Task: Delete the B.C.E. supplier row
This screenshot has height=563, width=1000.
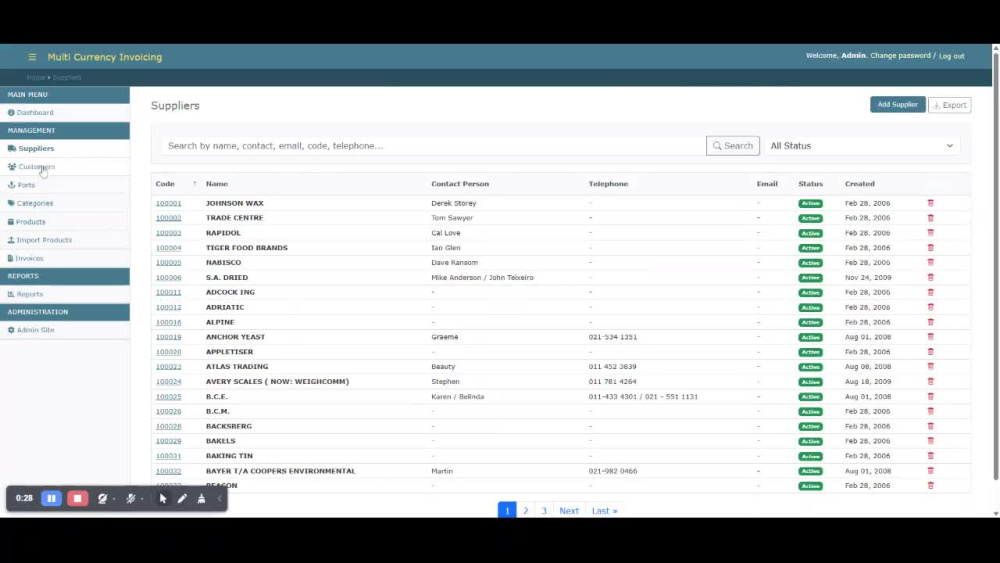Action: [x=930, y=396]
